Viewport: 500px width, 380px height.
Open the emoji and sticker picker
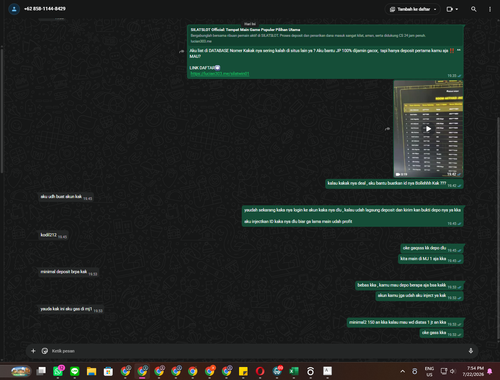pos(45,351)
